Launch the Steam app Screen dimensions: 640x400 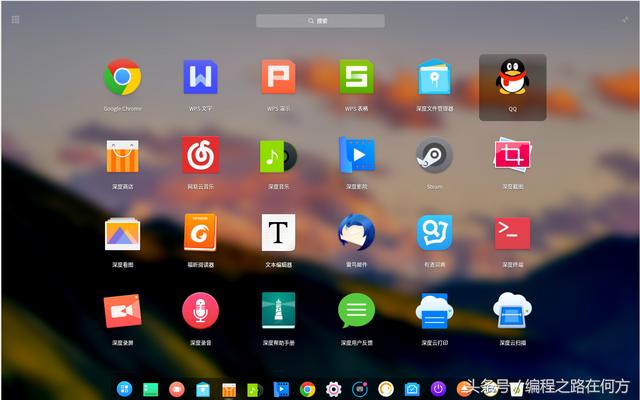point(434,155)
